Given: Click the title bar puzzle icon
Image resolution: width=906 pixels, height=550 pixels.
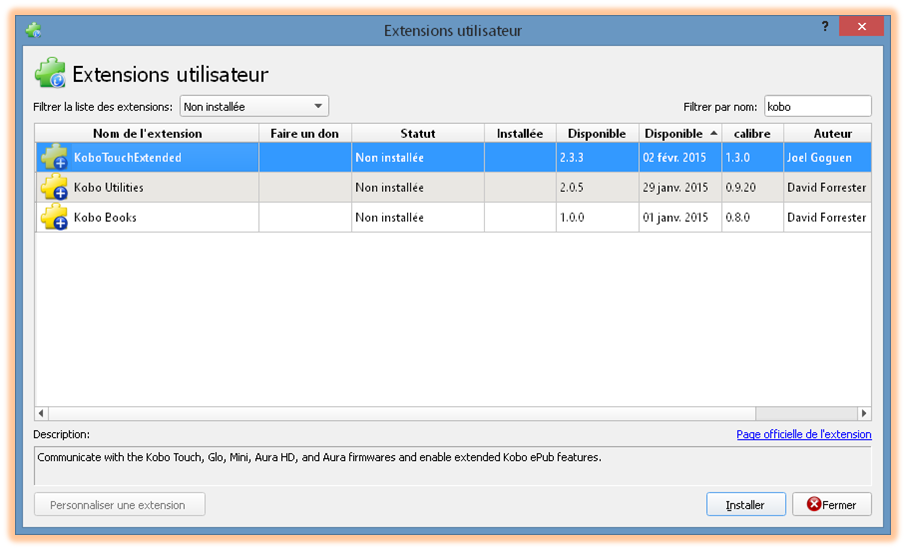Looking at the screenshot, I should click(x=34, y=29).
